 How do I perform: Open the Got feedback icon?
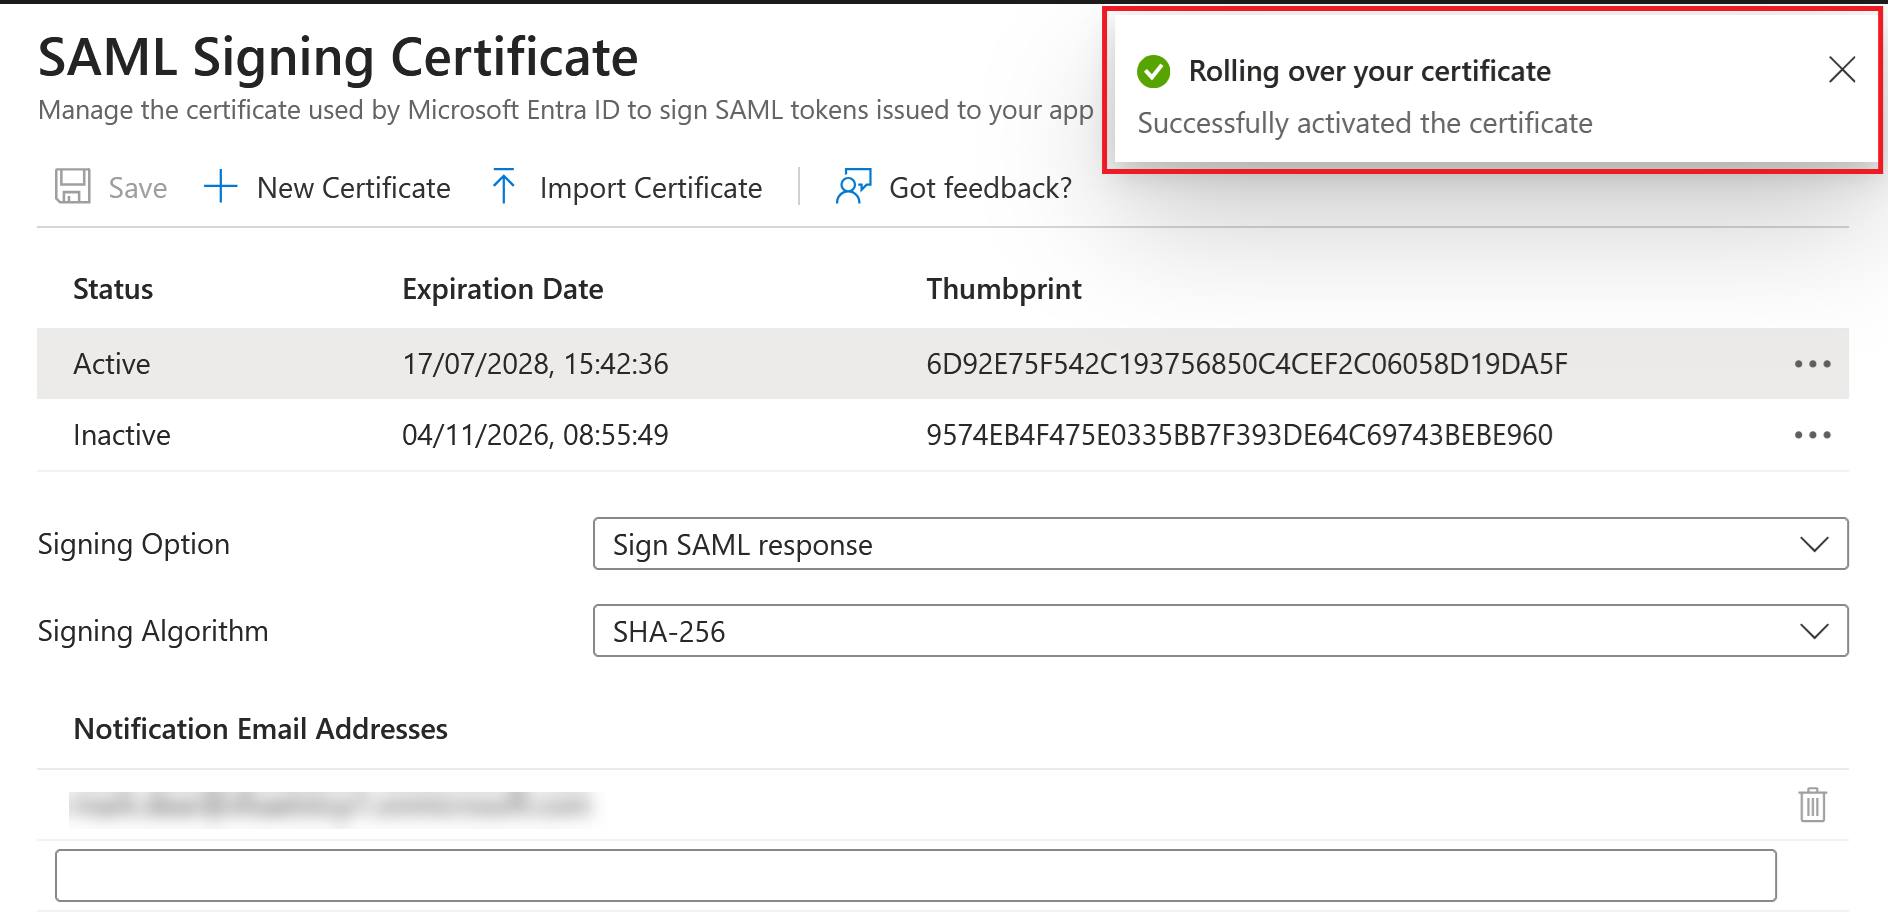click(852, 187)
